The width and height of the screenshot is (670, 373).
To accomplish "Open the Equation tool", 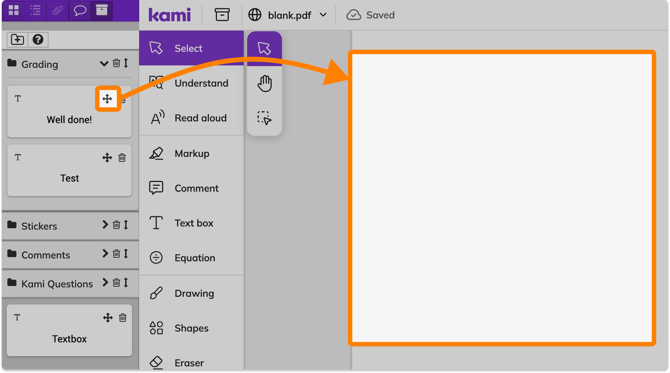I will [191, 258].
